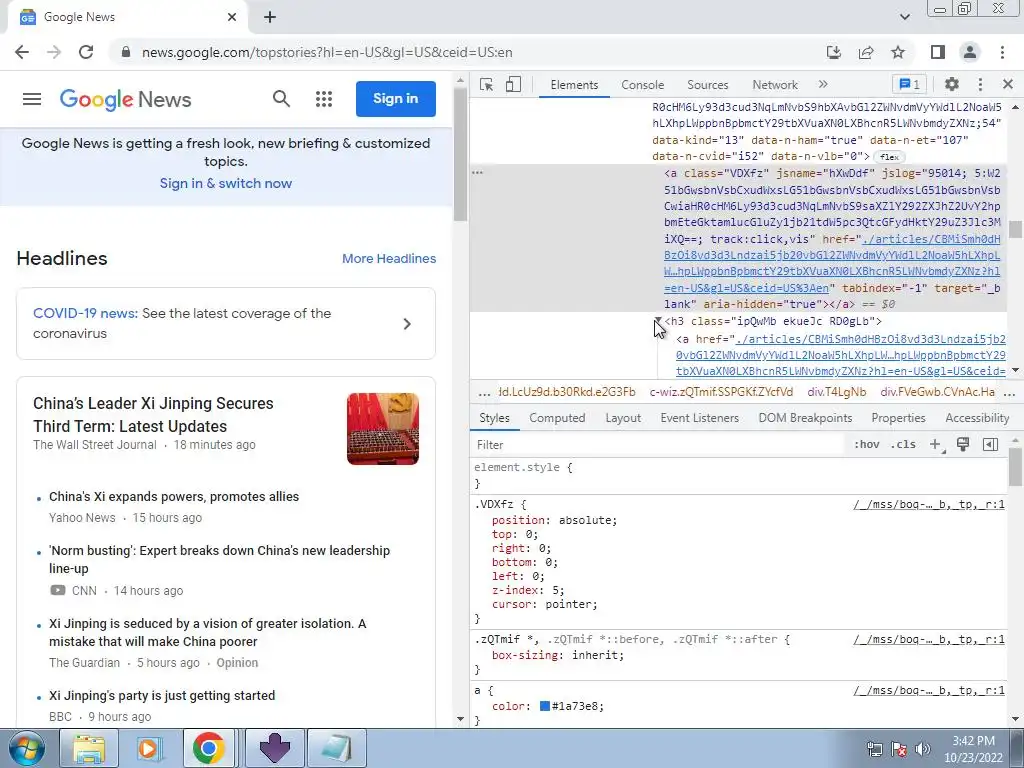This screenshot has width=1024, height=768.
Task: Open the Layout tab
Action: pyautogui.click(x=623, y=418)
